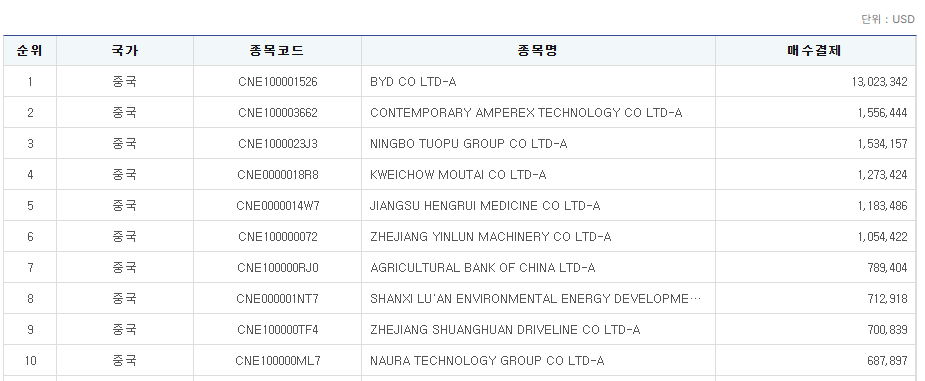
Task: Click code CNE100001526
Action: [277, 82]
